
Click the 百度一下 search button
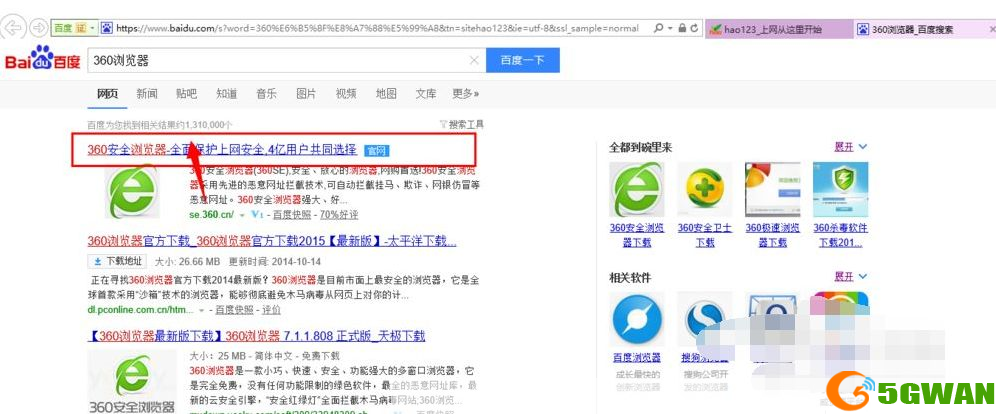pos(523,60)
